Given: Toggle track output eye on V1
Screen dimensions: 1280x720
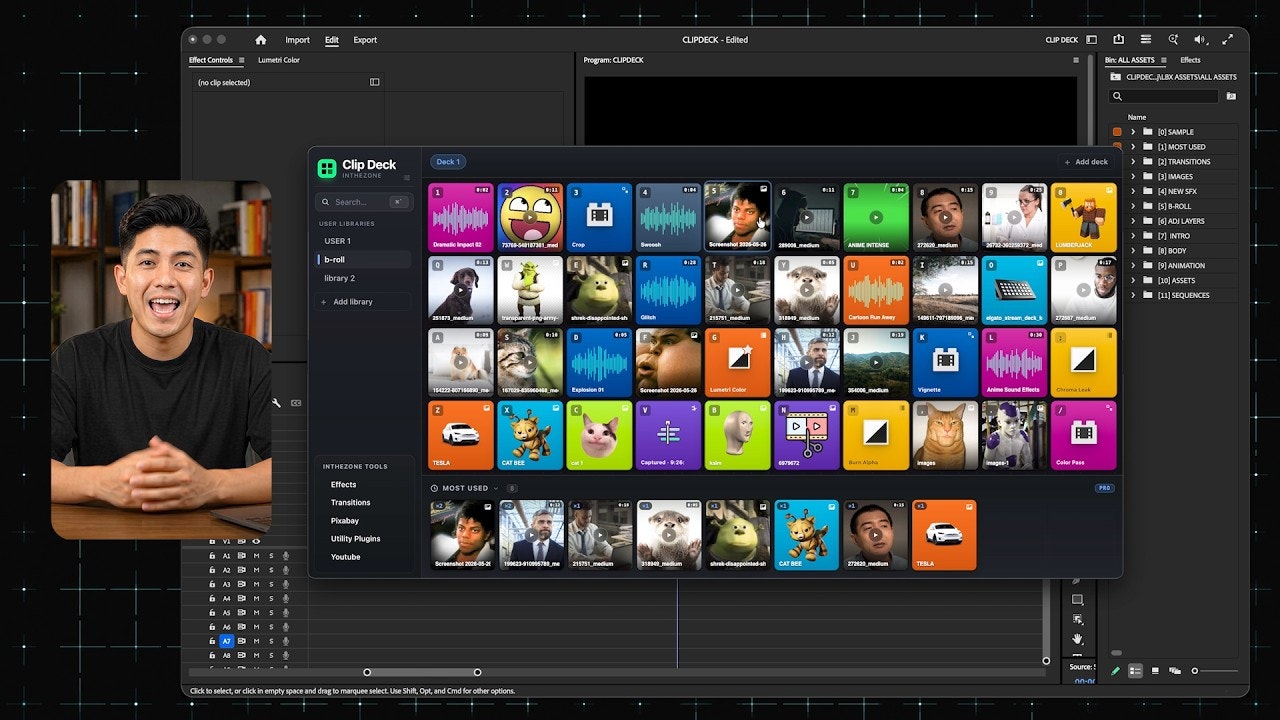Looking at the screenshot, I should [x=256, y=541].
